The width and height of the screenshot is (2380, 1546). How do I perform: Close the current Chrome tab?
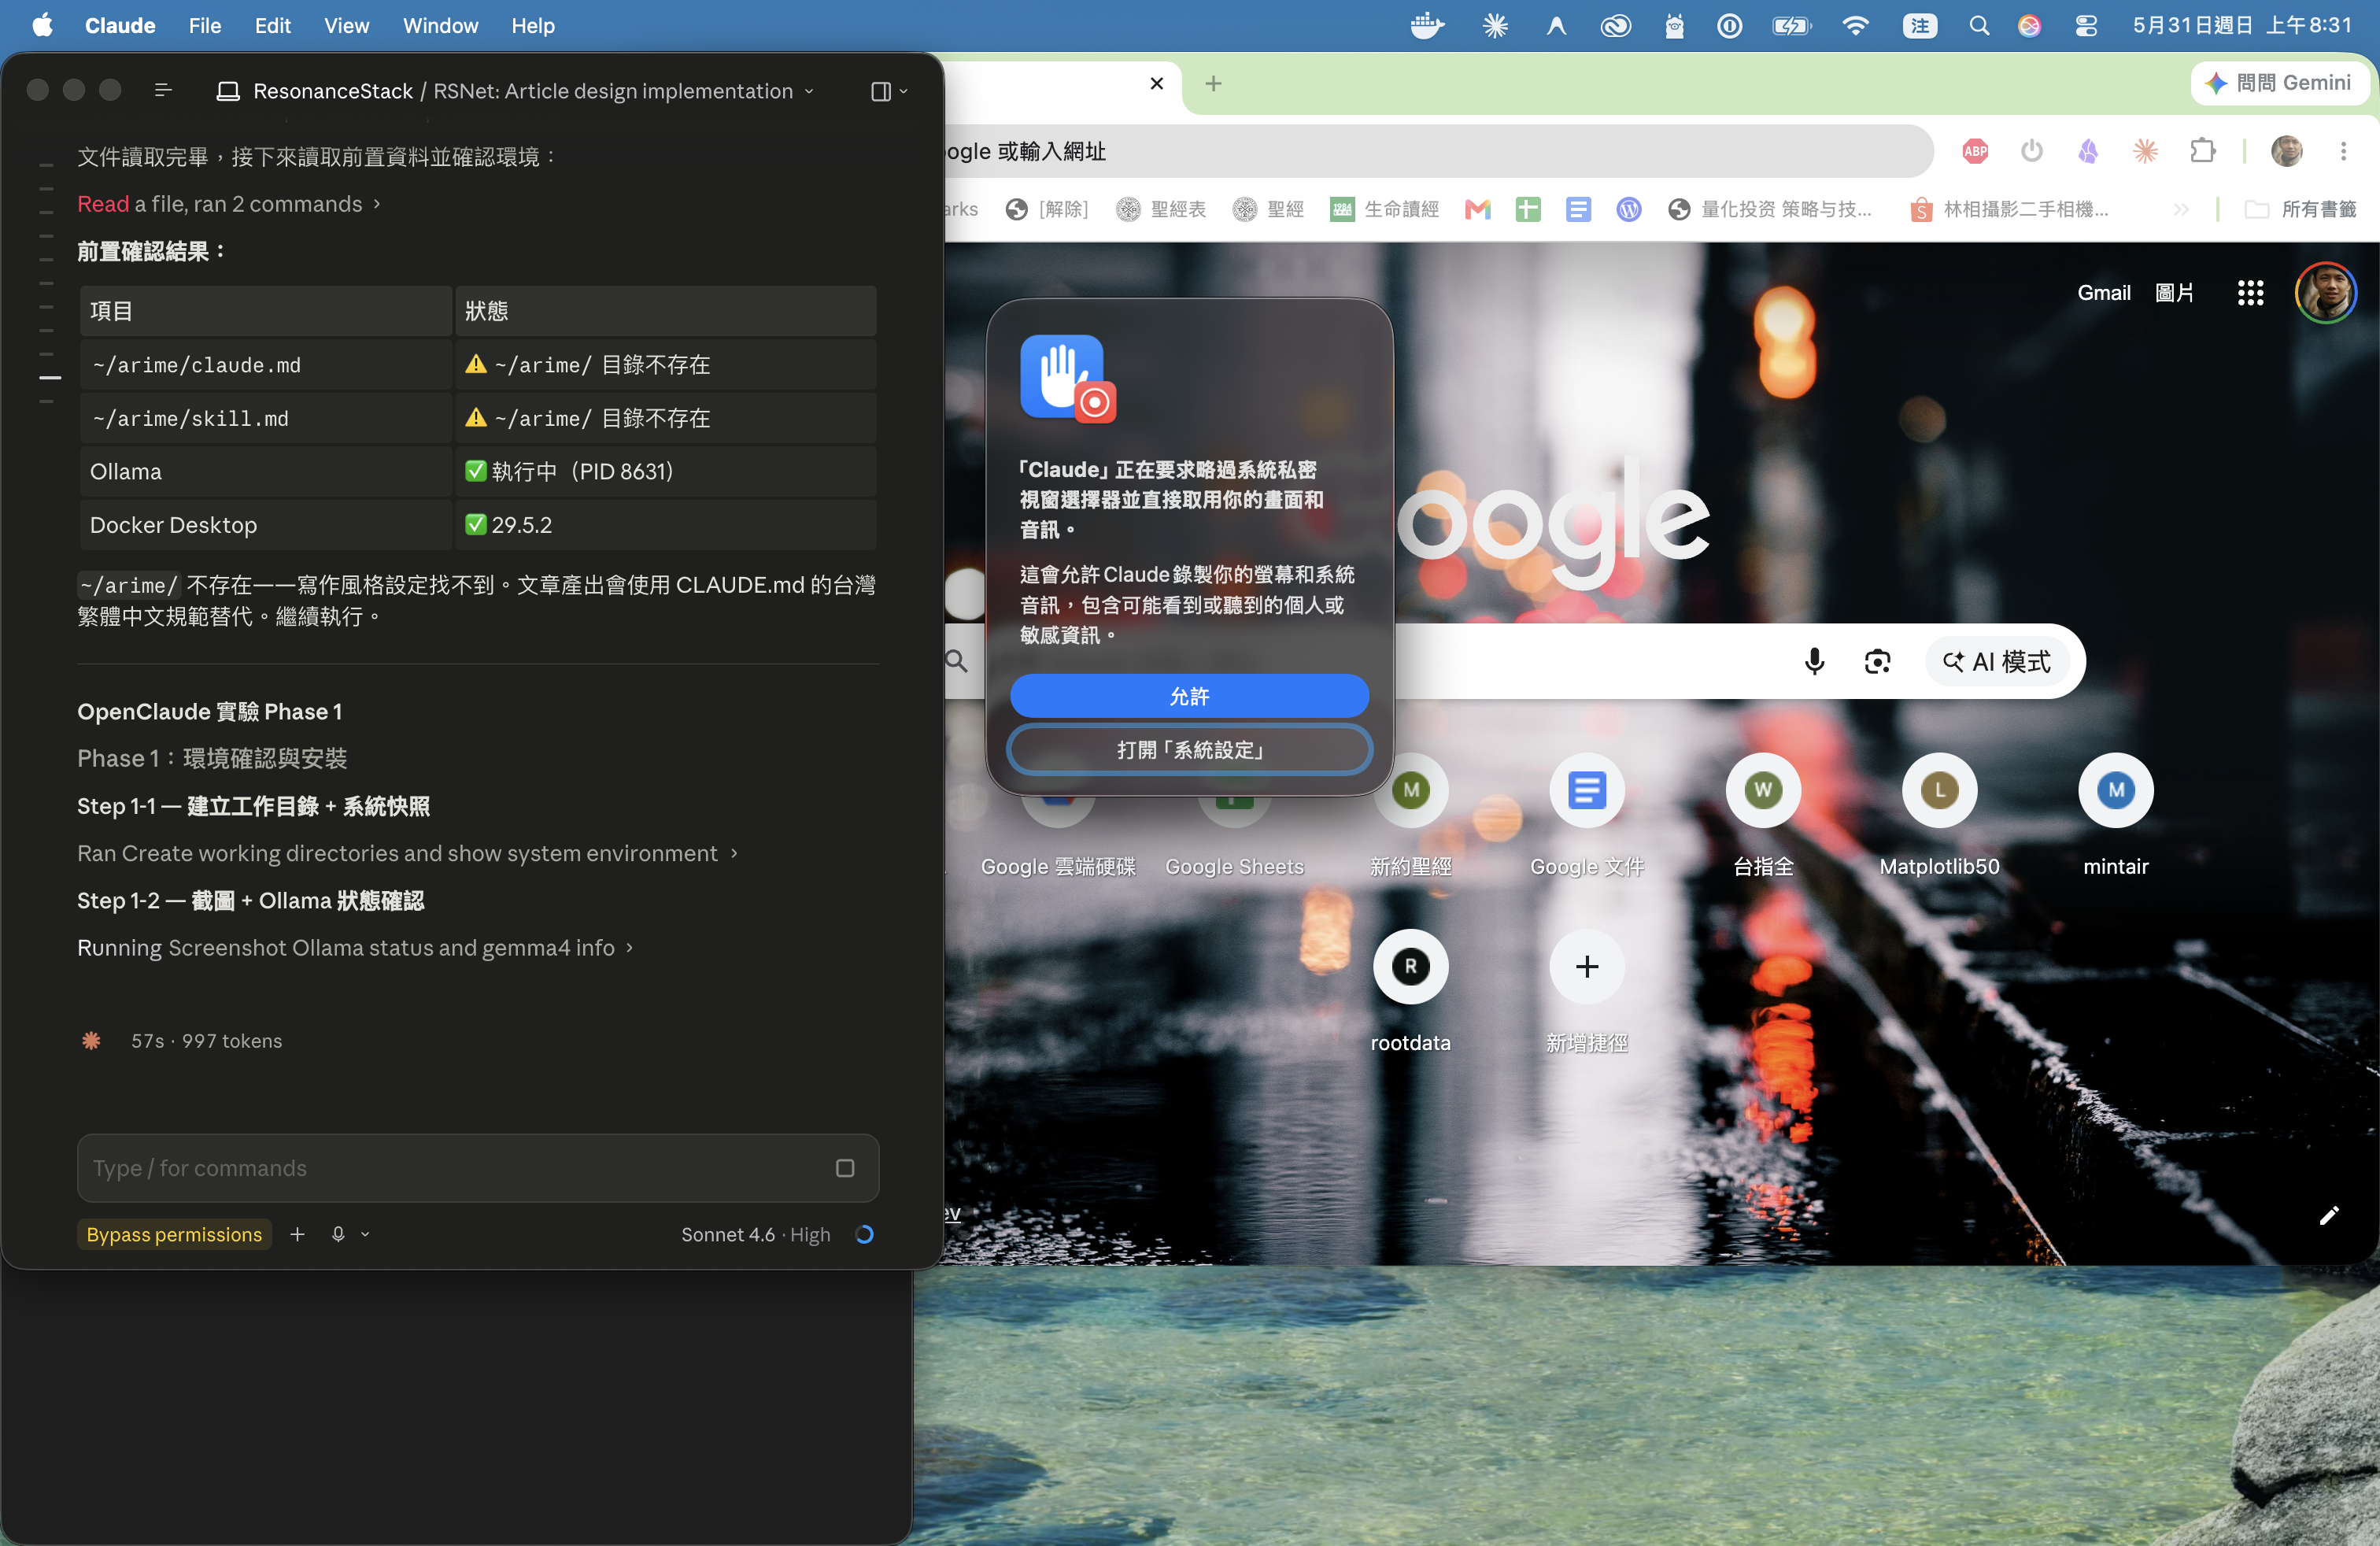pos(1157,83)
